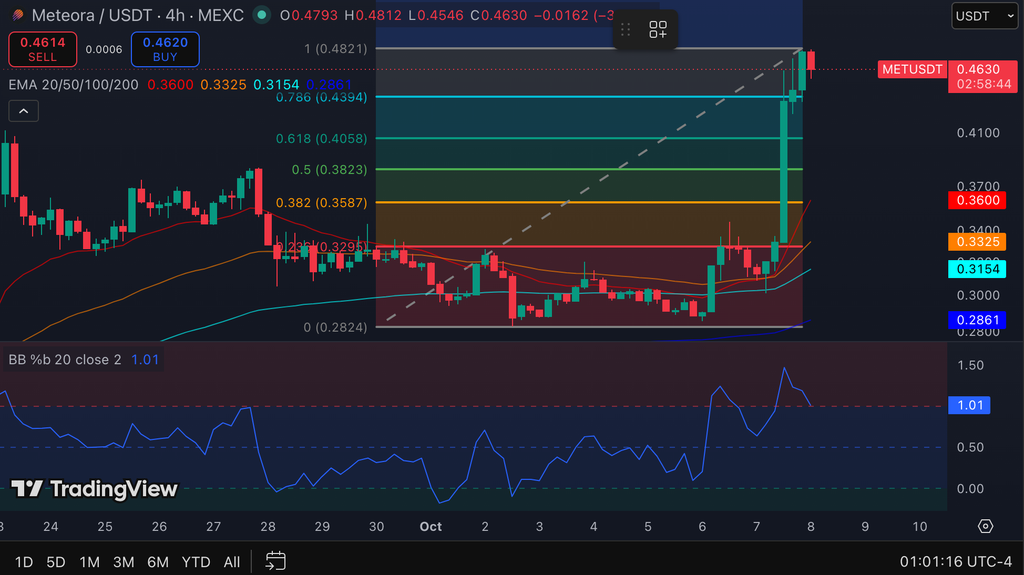Click the red 0.4614 SELL button
Viewport: 1024px width, 575px height.
point(42,49)
